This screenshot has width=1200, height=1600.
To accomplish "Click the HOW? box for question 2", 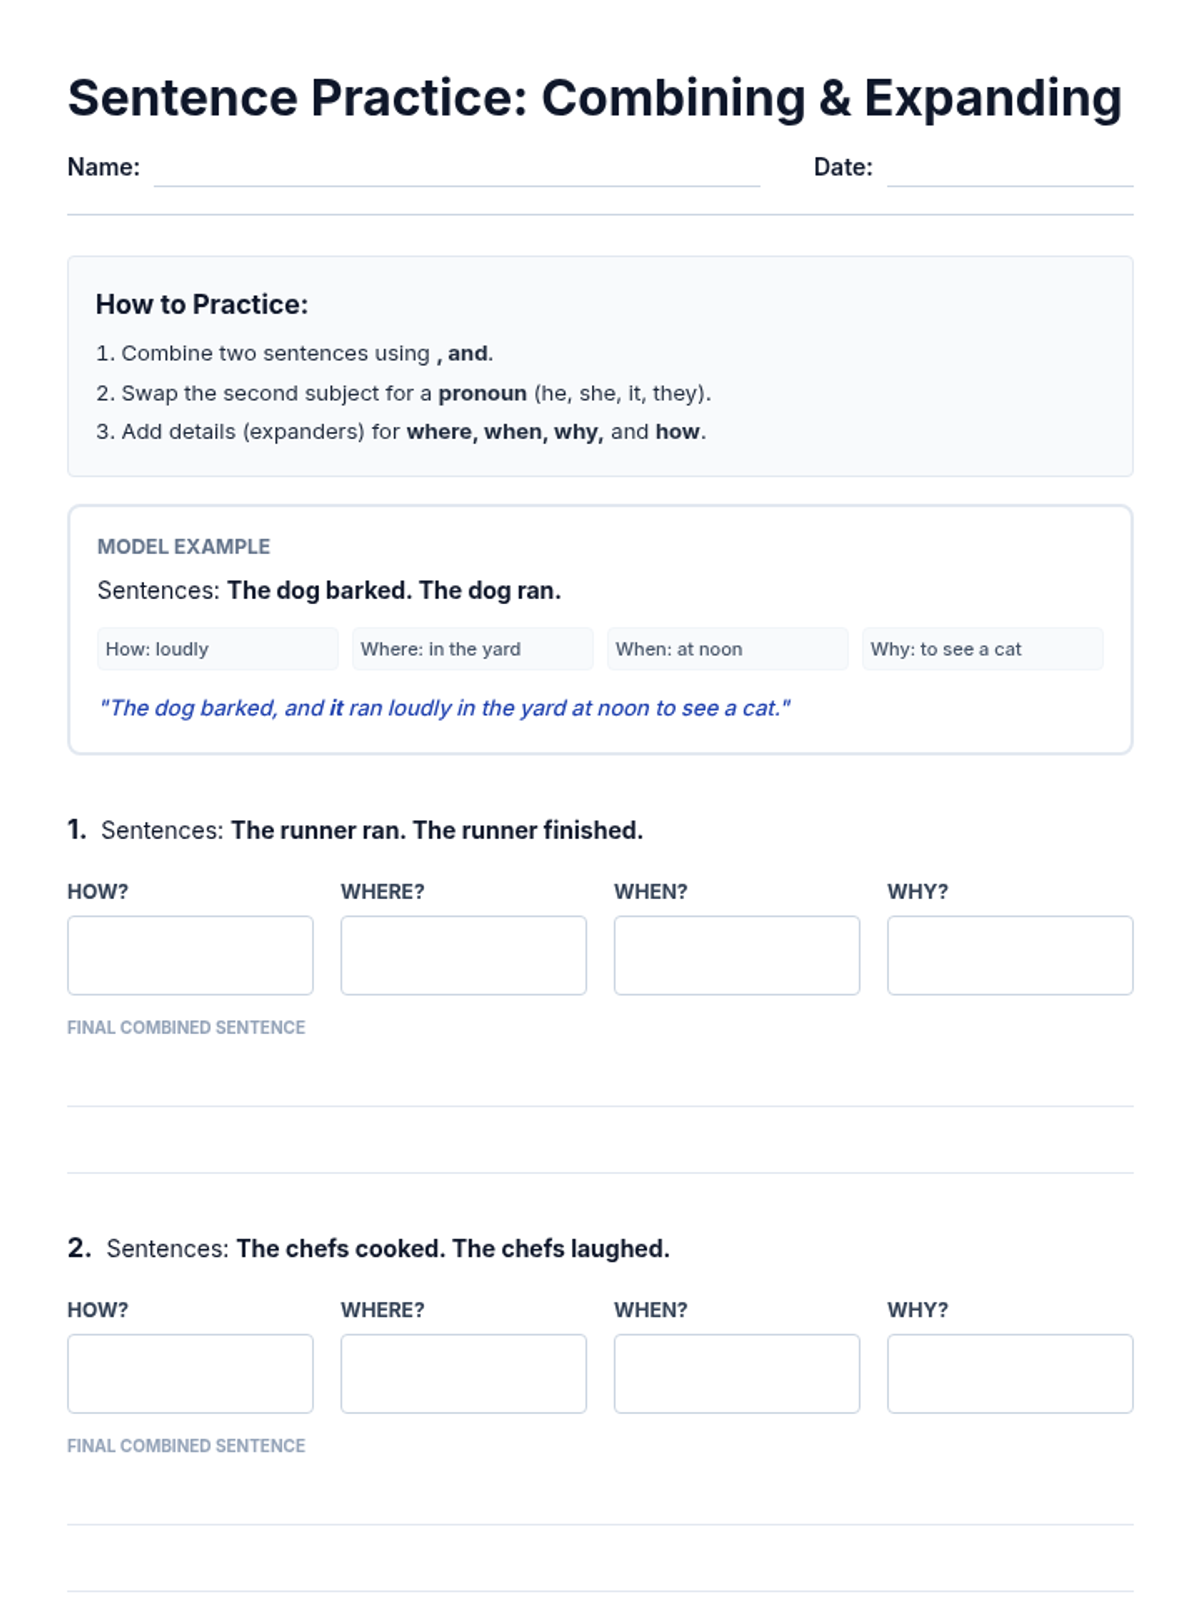I will [x=190, y=1373].
